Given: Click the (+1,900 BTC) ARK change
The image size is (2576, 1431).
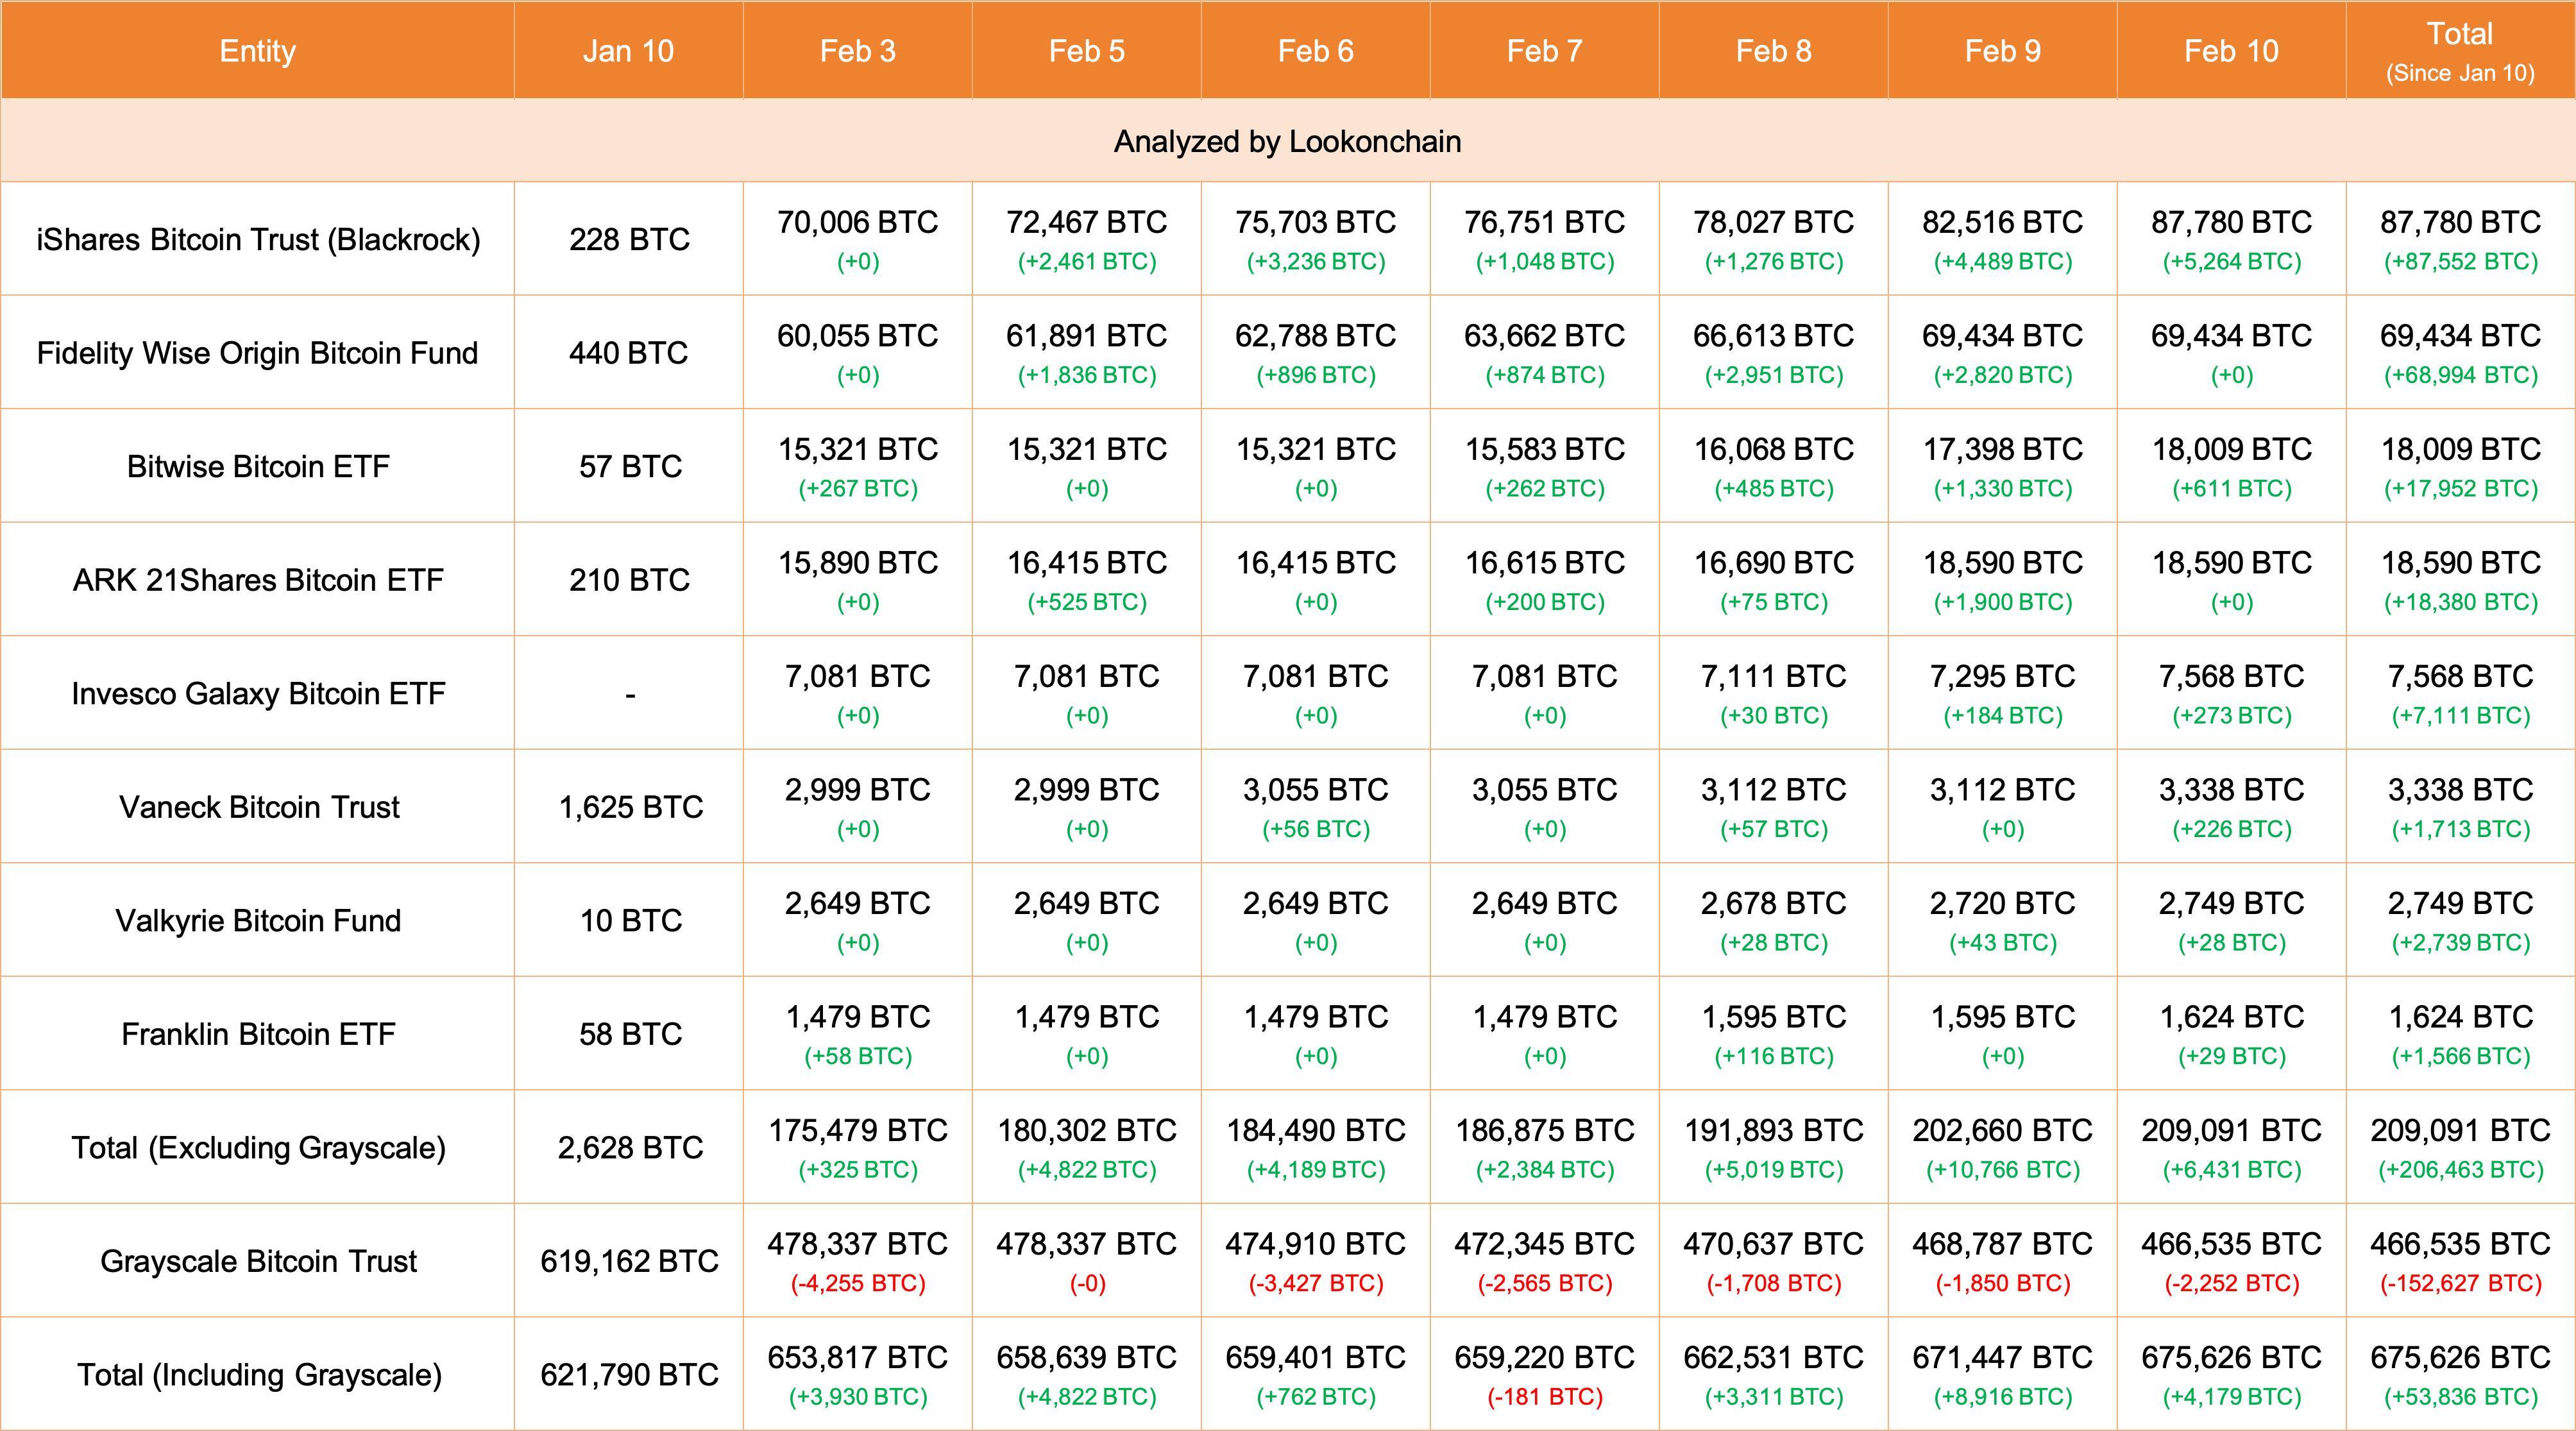Looking at the screenshot, I should (x=2002, y=603).
